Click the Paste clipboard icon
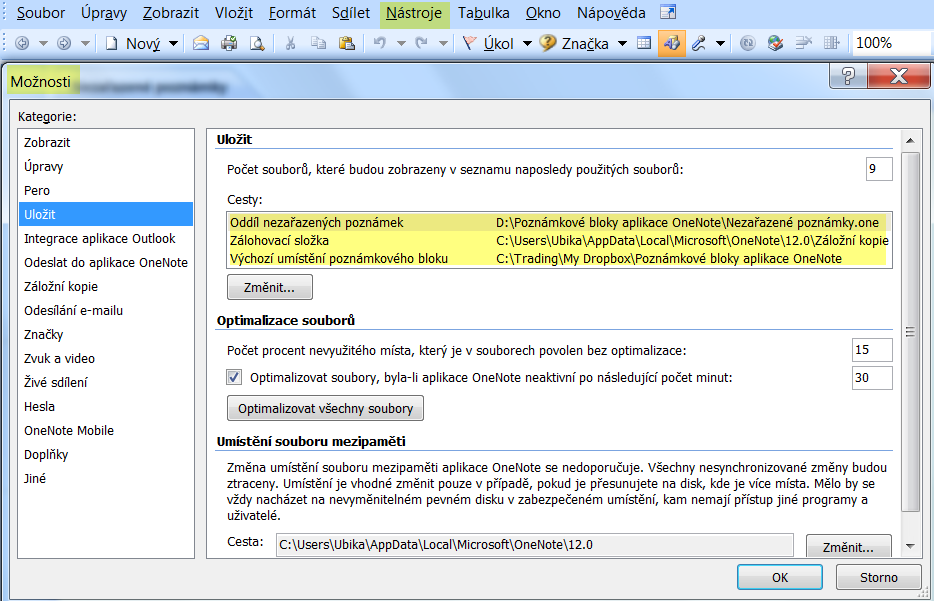The height and width of the screenshot is (601, 934). [346, 43]
